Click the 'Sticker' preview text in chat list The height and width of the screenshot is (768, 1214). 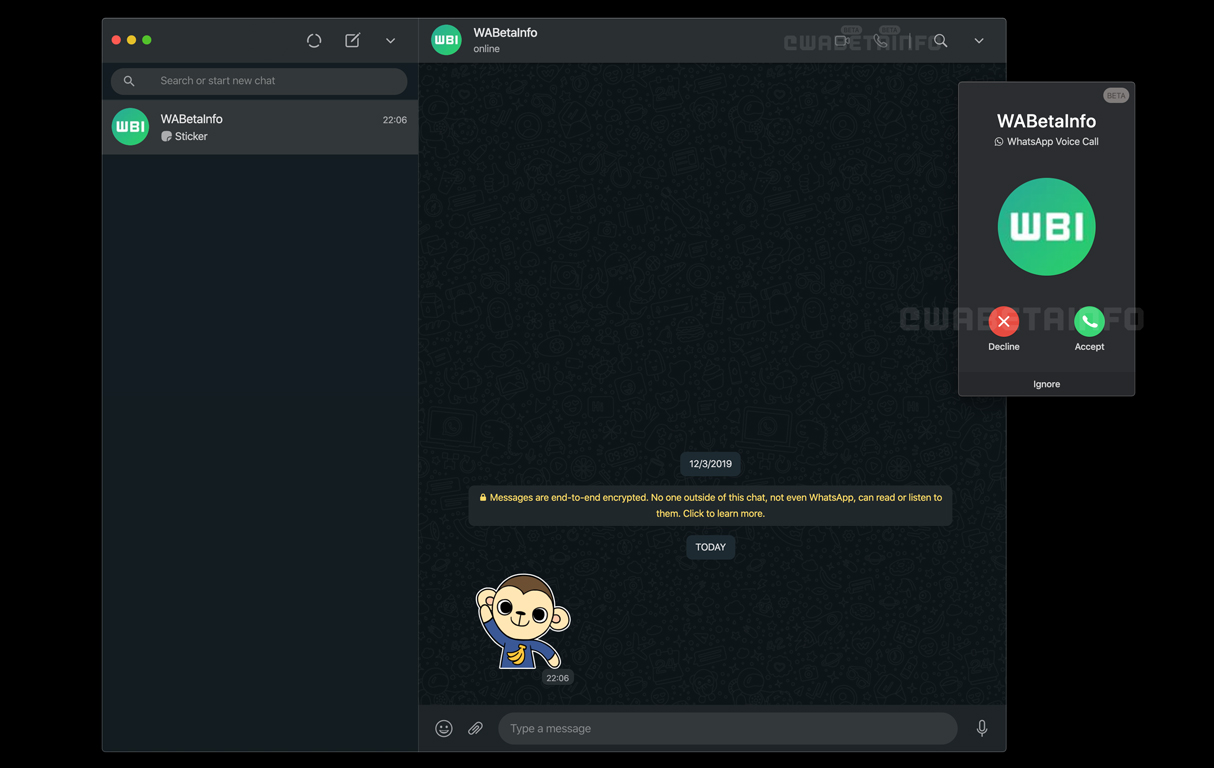tap(191, 136)
